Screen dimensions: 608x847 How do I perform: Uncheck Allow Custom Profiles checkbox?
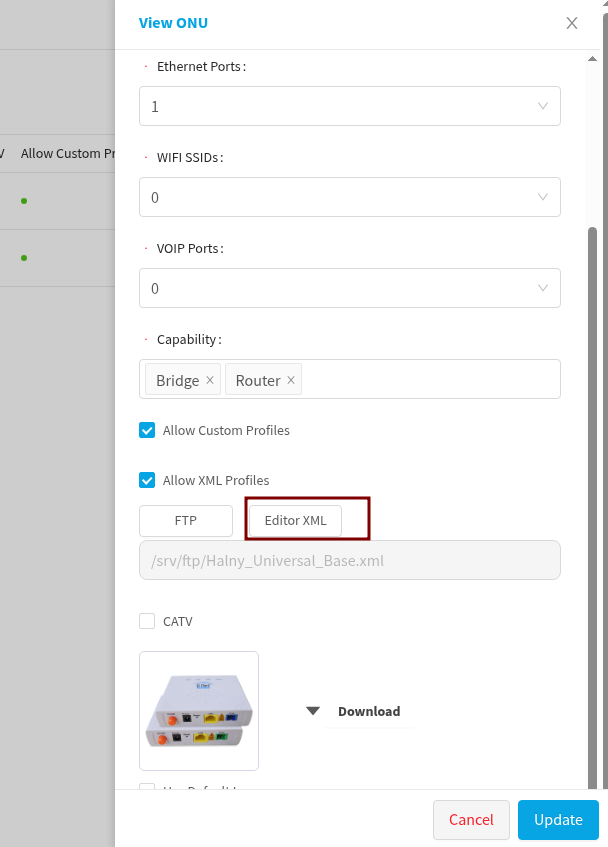click(x=148, y=430)
